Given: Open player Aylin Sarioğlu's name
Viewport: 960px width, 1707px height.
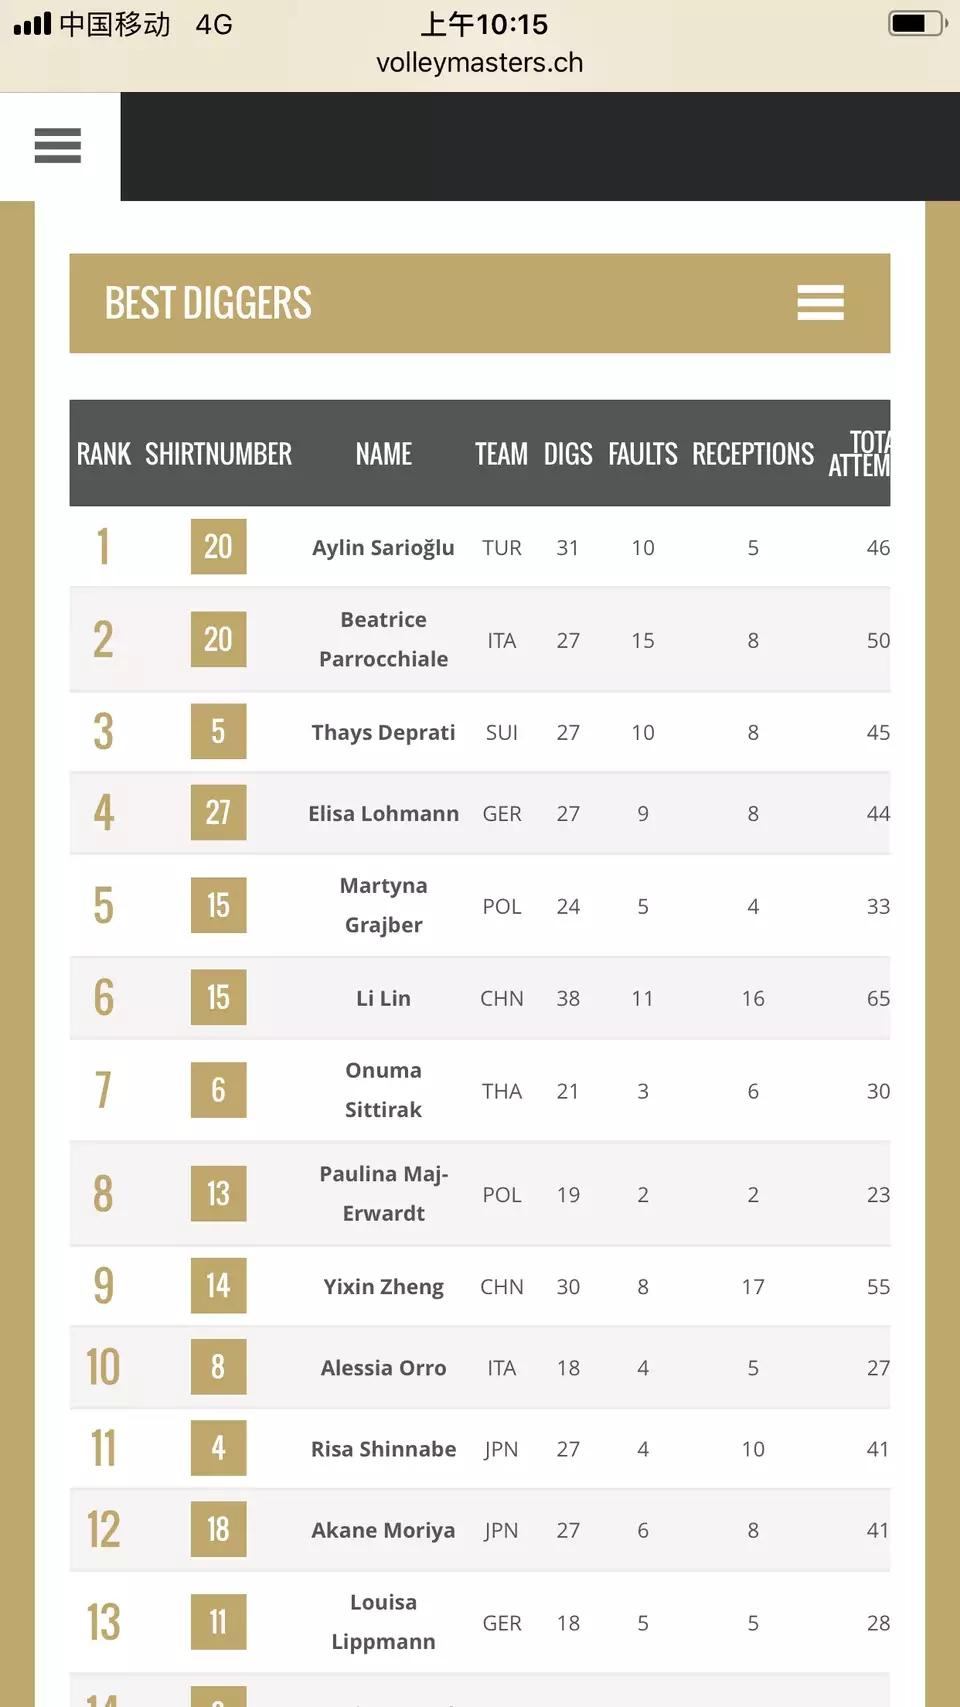Looking at the screenshot, I should [x=383, y=548].
